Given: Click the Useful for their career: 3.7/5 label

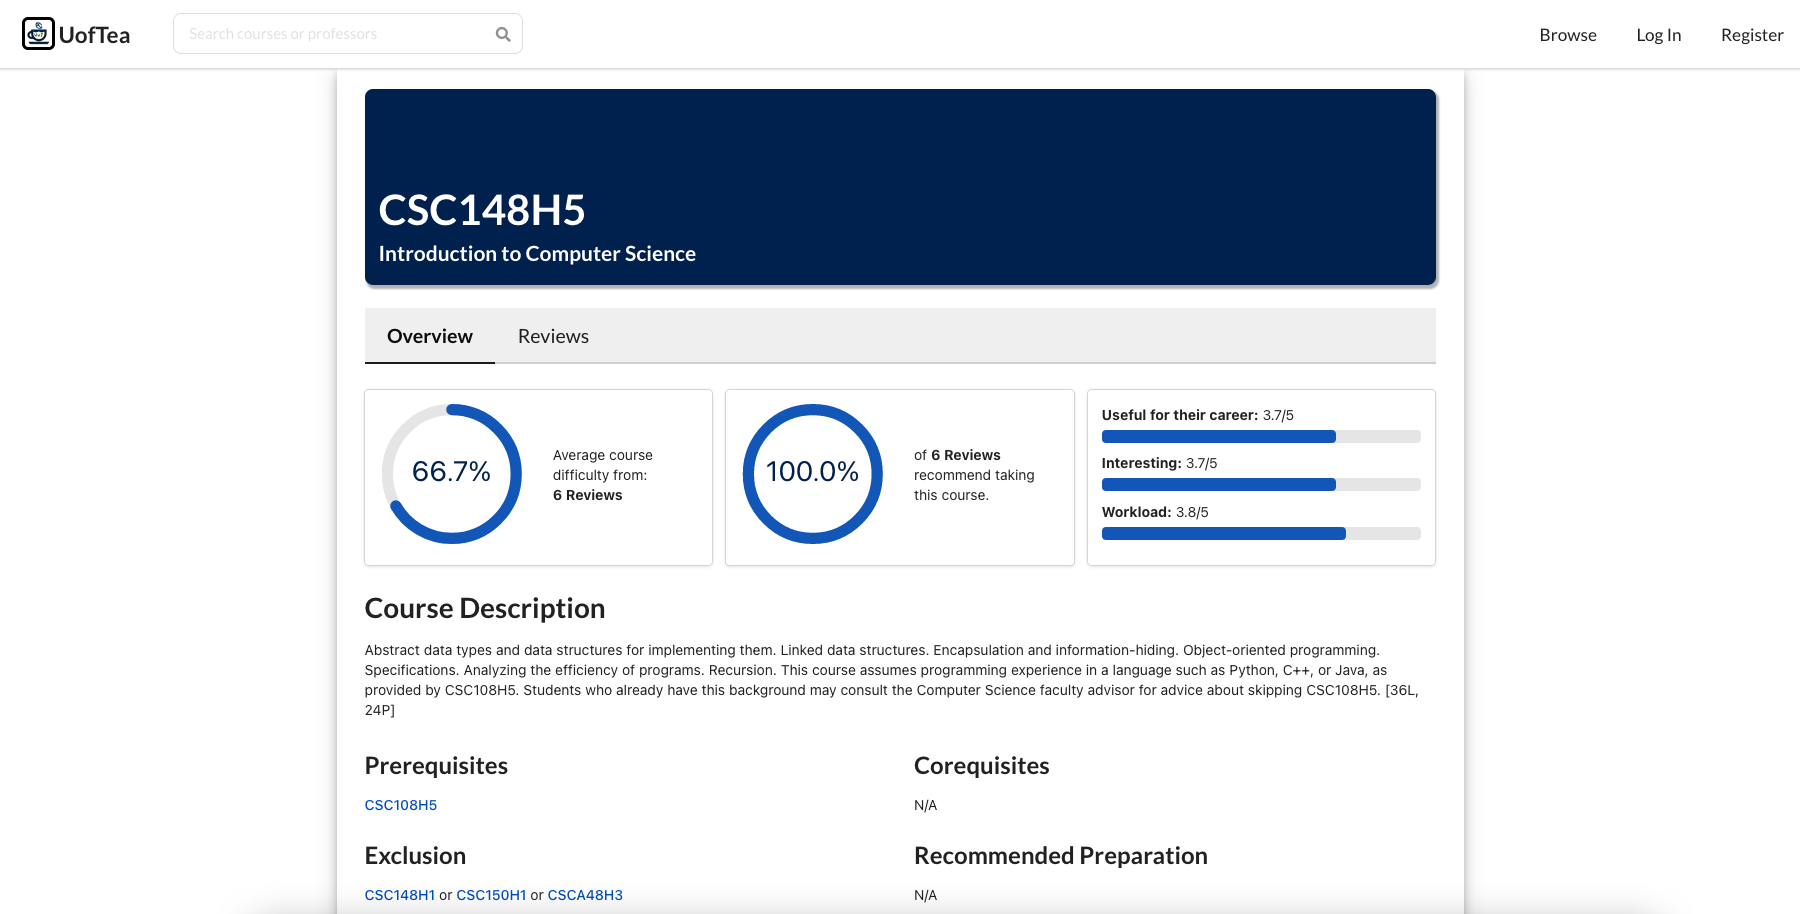Looking at the screenshot, I should (x=1198, y=415).
